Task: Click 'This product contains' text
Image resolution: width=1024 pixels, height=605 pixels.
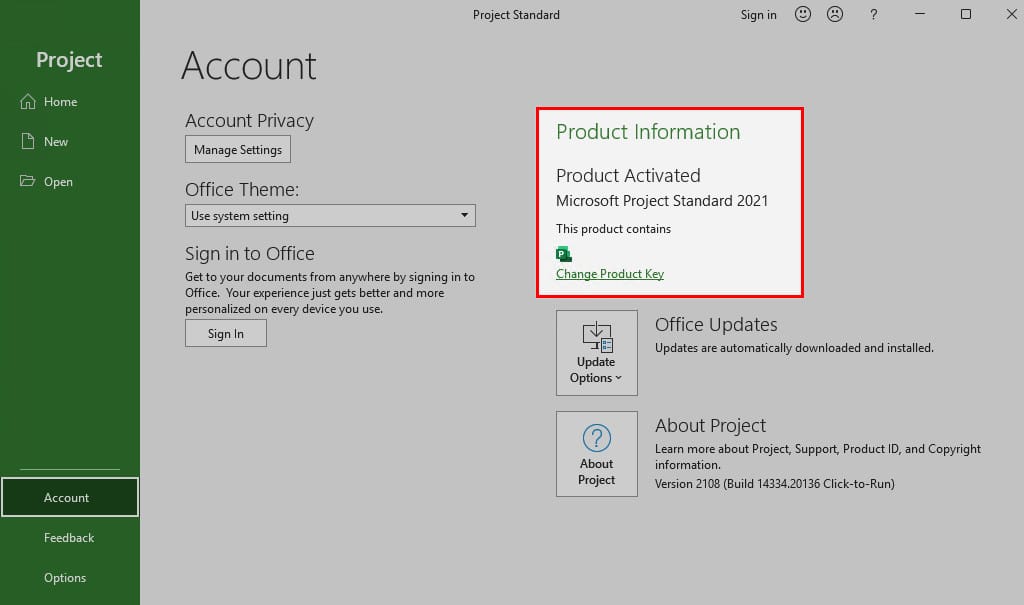Action: pyautogui.click(x=613, y=229)
